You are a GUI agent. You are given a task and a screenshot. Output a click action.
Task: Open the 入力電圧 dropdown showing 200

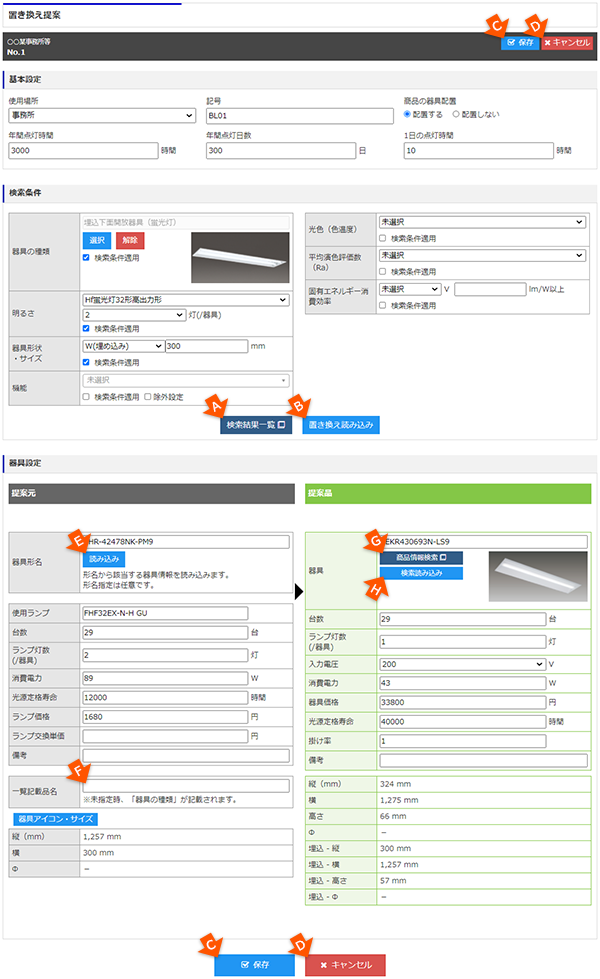[x=461, y=662]
